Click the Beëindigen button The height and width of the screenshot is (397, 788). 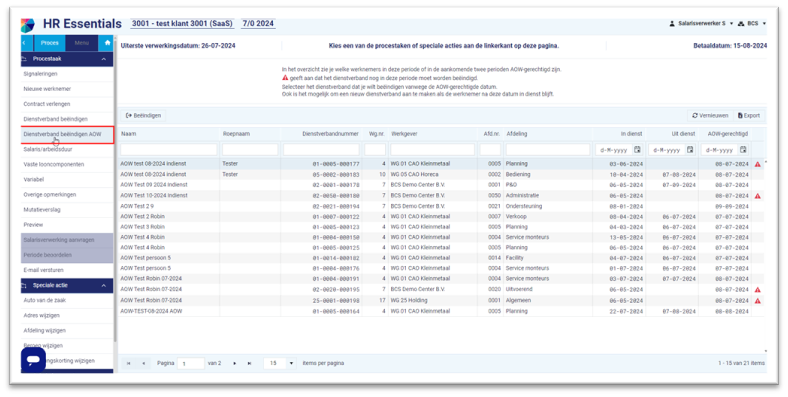click(143, 116)
